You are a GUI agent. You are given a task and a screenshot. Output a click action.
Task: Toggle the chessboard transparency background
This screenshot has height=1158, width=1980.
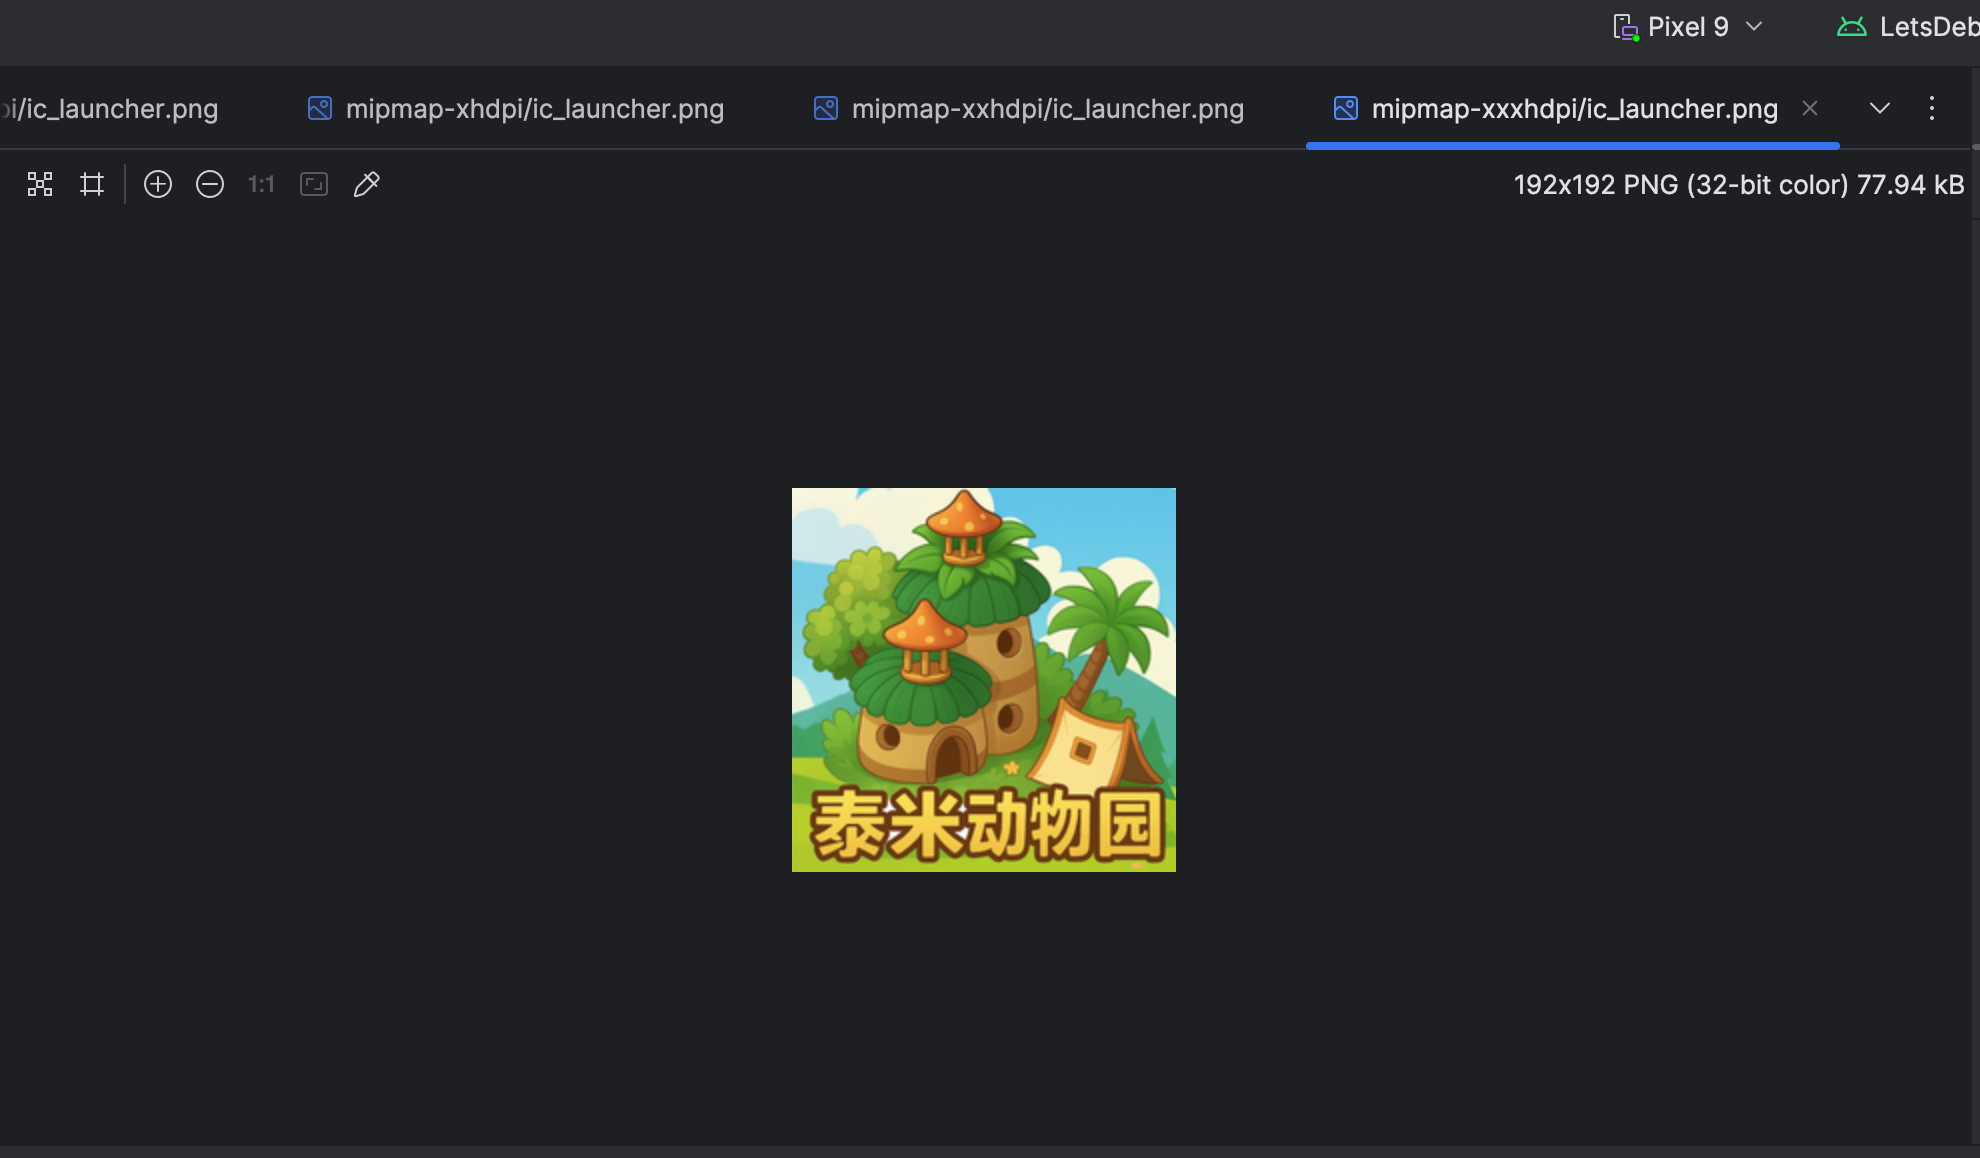40,184
